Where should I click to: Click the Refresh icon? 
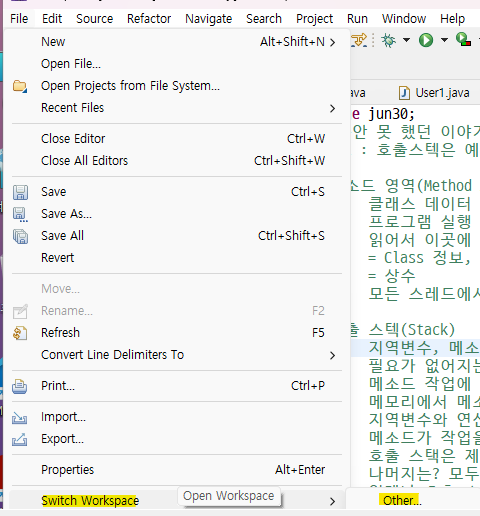point(20,333)
